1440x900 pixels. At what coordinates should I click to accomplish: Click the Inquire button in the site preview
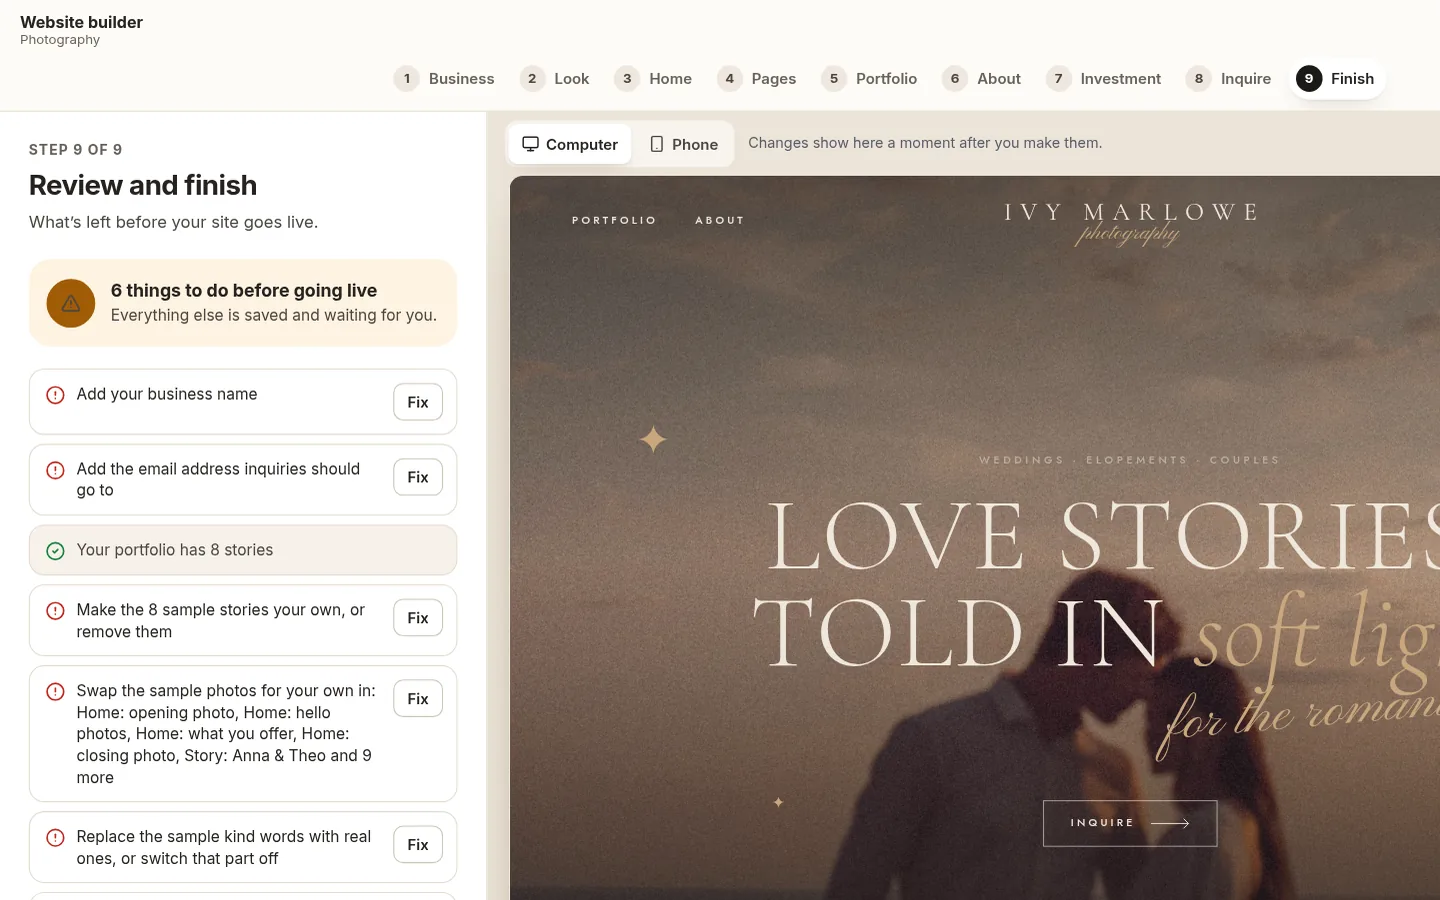coord(1130,823)
